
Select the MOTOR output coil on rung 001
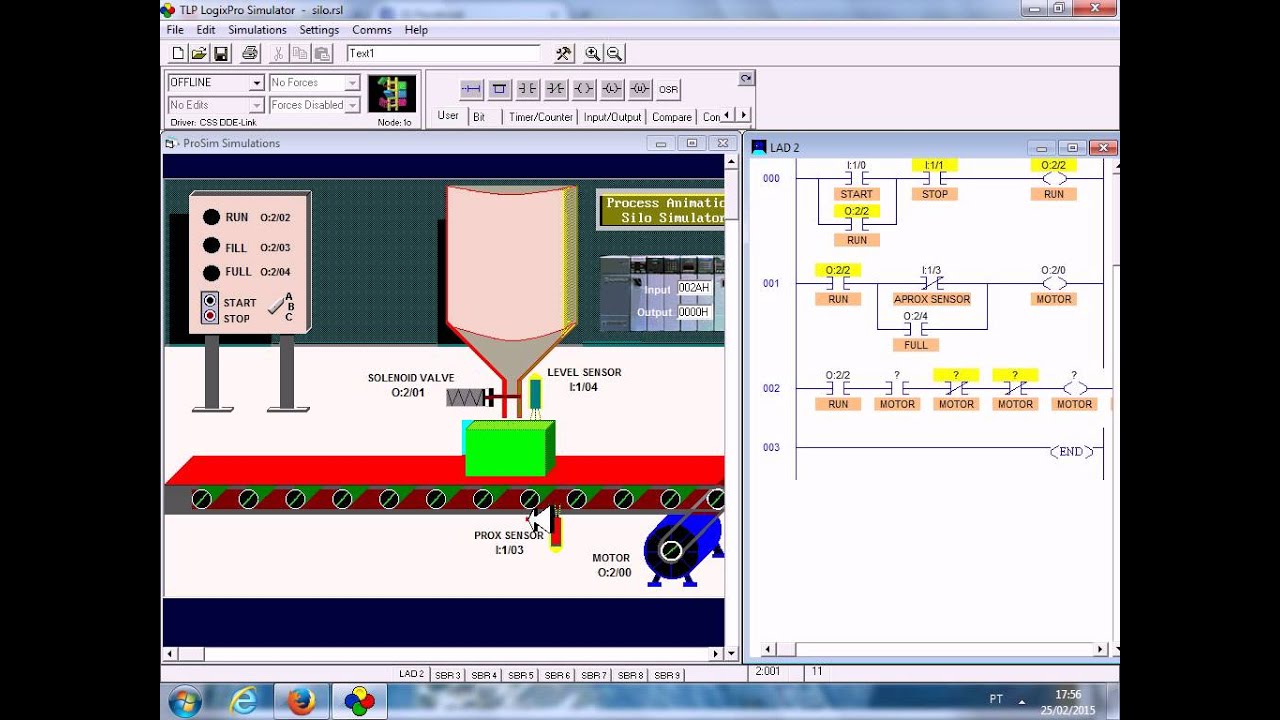(x=1054, y=284)
